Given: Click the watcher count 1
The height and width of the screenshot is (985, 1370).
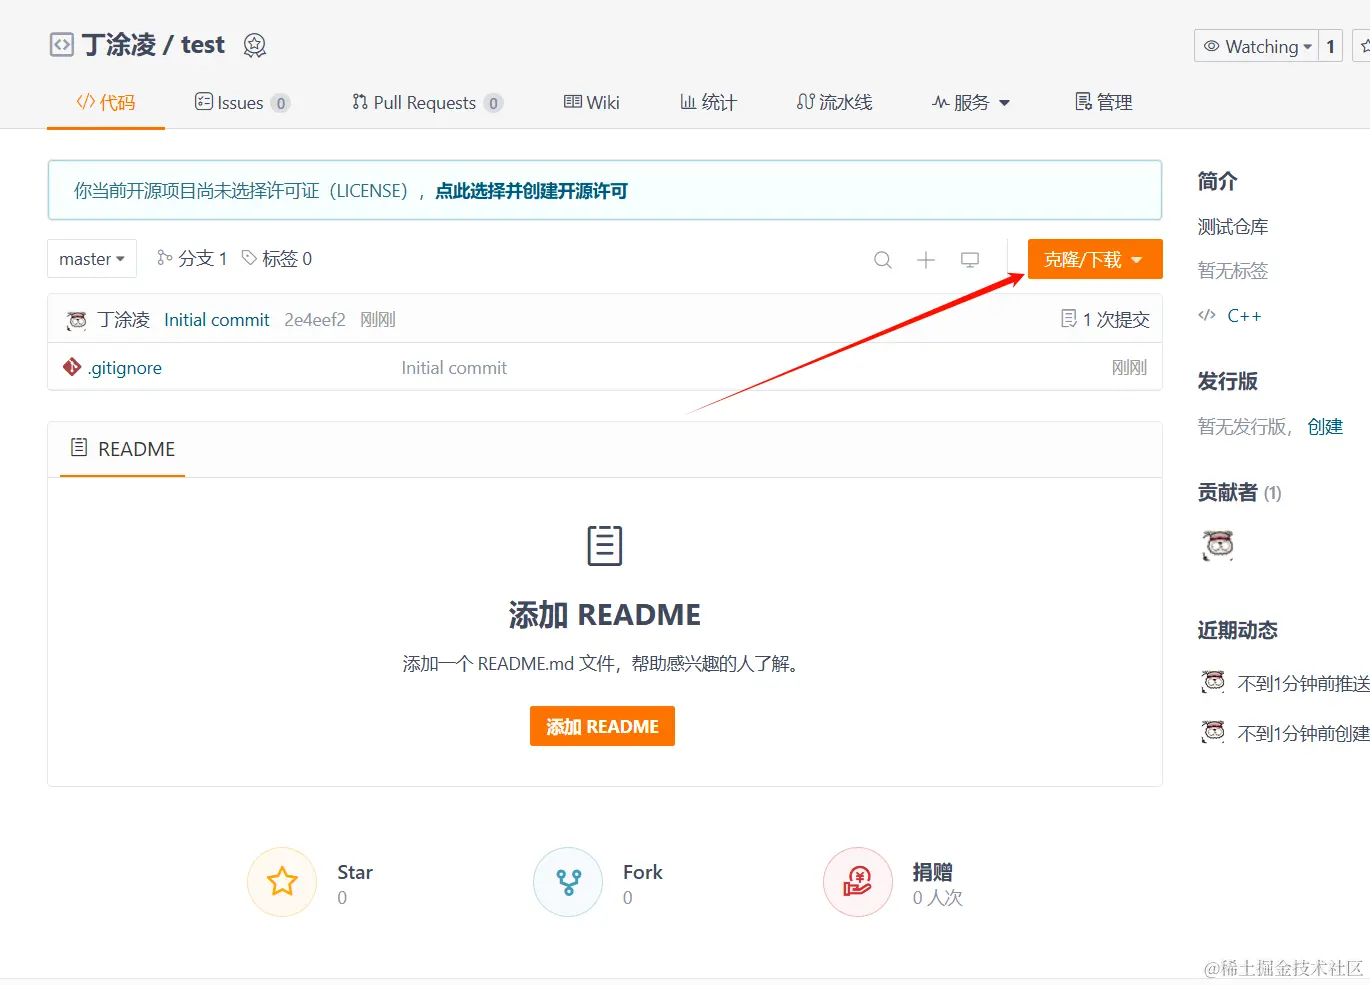Looking at the screenshot, I should [x=1330, y=46].
